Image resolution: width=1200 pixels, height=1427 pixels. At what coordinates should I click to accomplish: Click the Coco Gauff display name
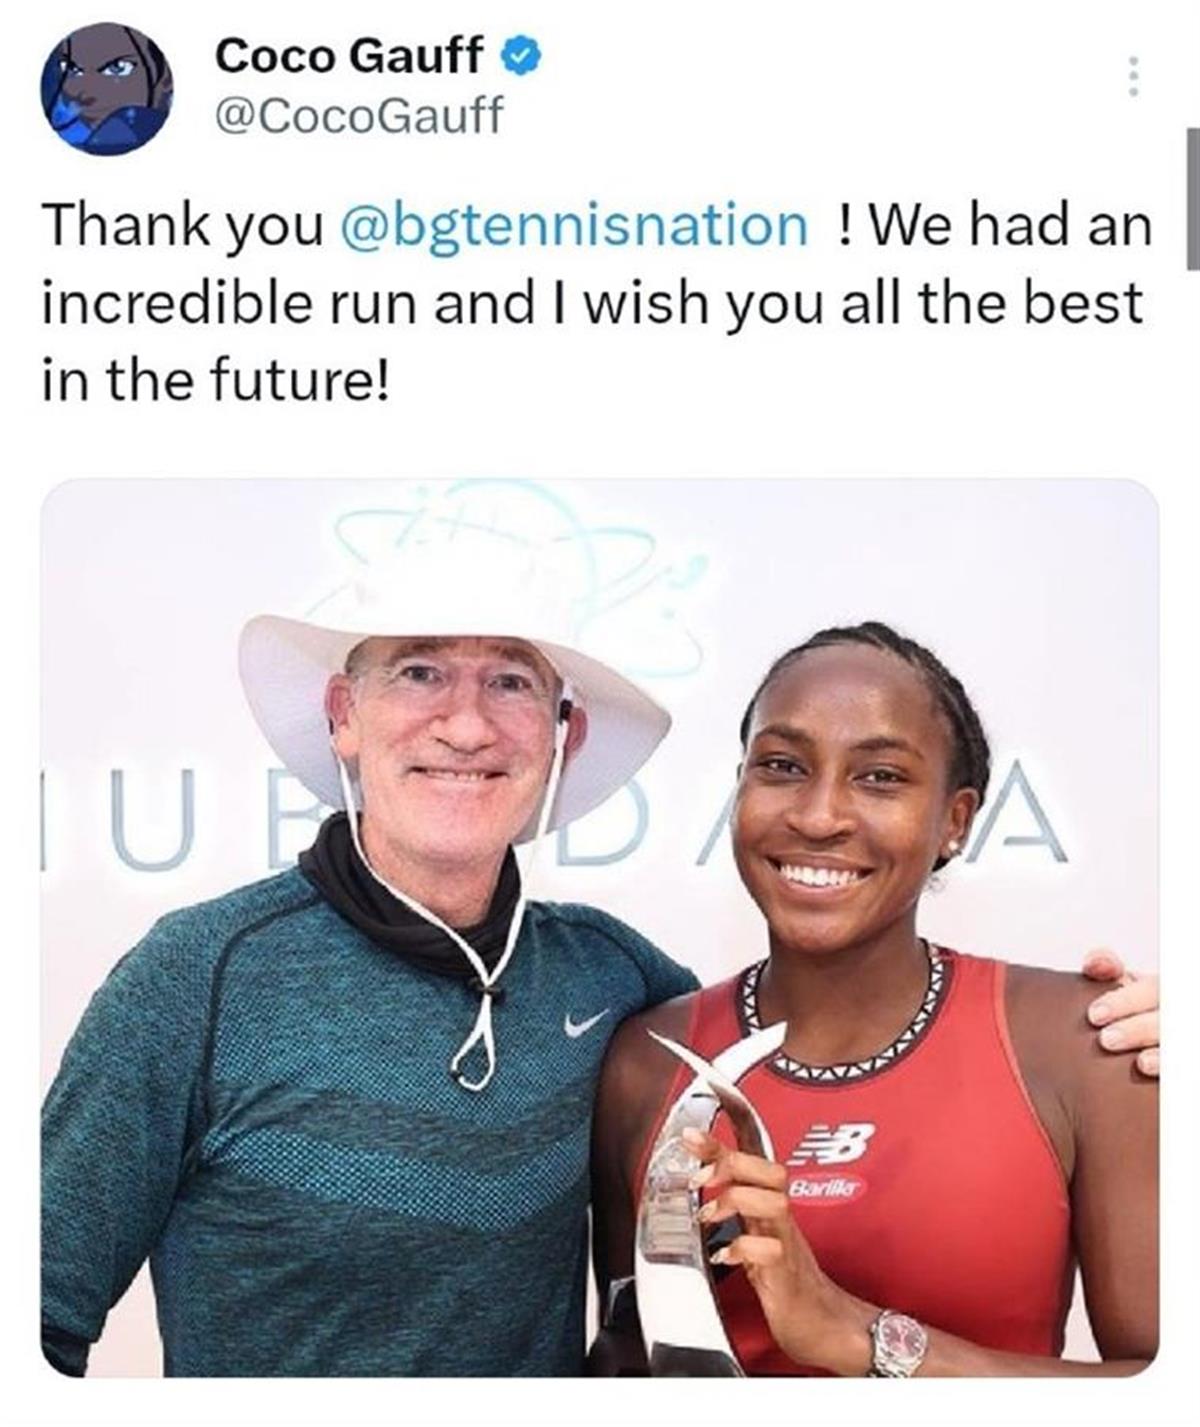click(349, 56)
